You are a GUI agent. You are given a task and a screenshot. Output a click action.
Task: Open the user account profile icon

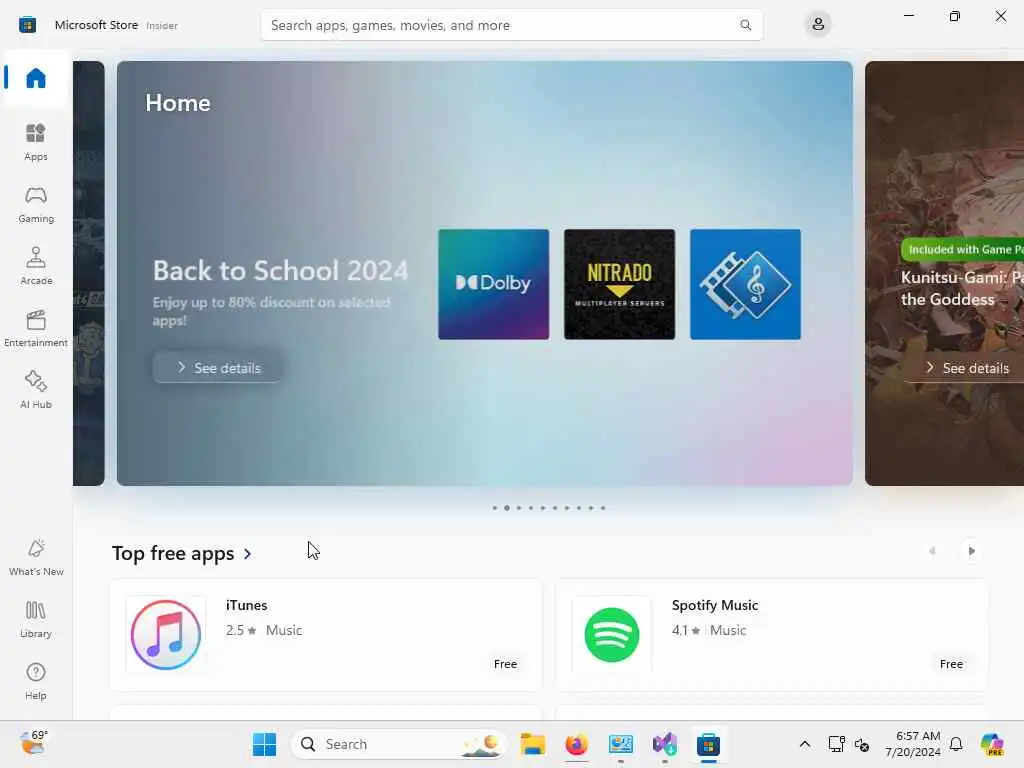click(818, 25)
